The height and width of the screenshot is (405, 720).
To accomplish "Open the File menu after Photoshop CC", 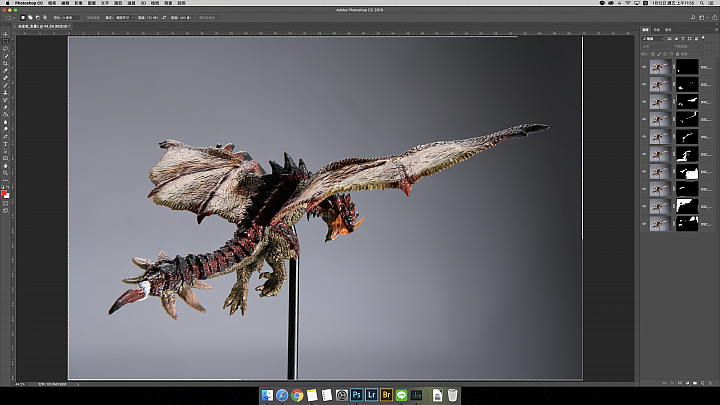I will pyautogui.click(x=52, y=3).
